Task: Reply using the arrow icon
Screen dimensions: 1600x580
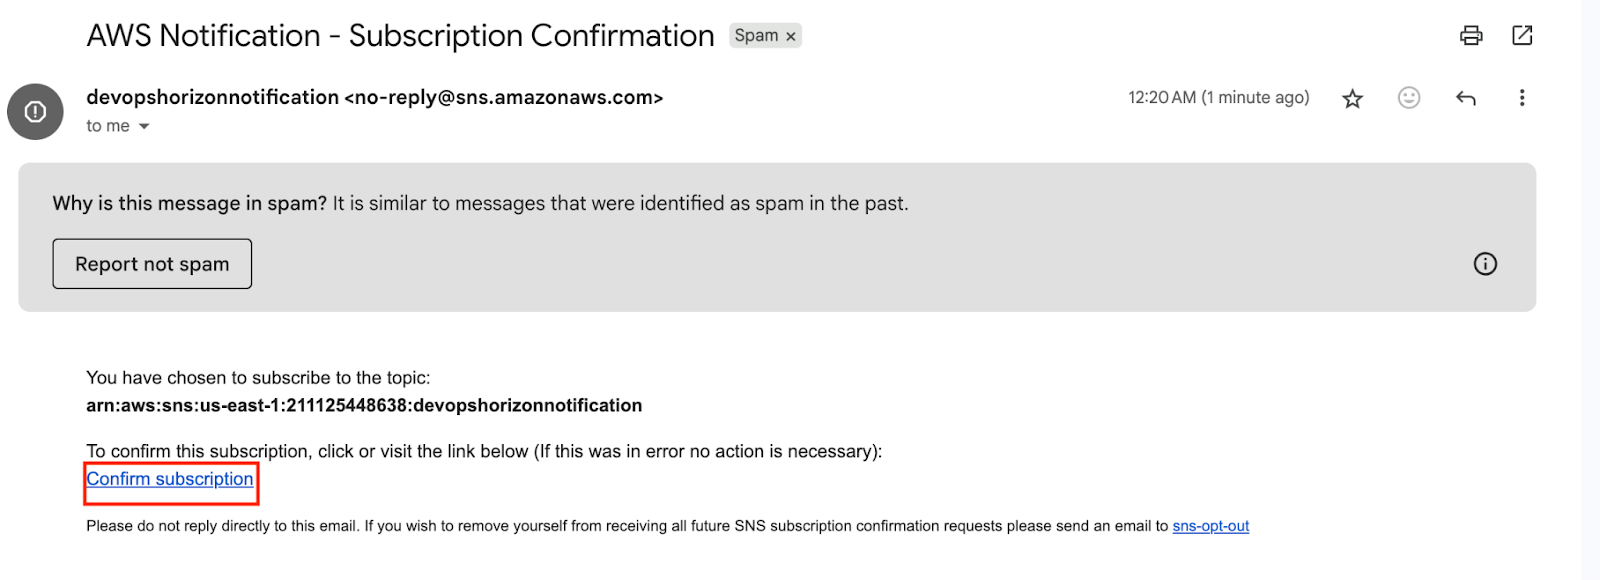Action: click(1466, 98)
